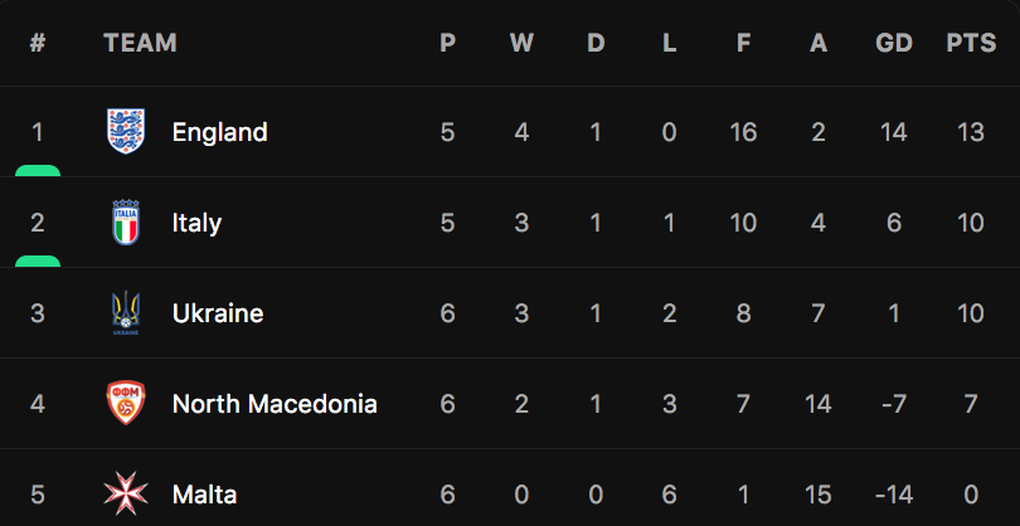
Task: Open the Italy team link
Action: [x=197, y=224]
